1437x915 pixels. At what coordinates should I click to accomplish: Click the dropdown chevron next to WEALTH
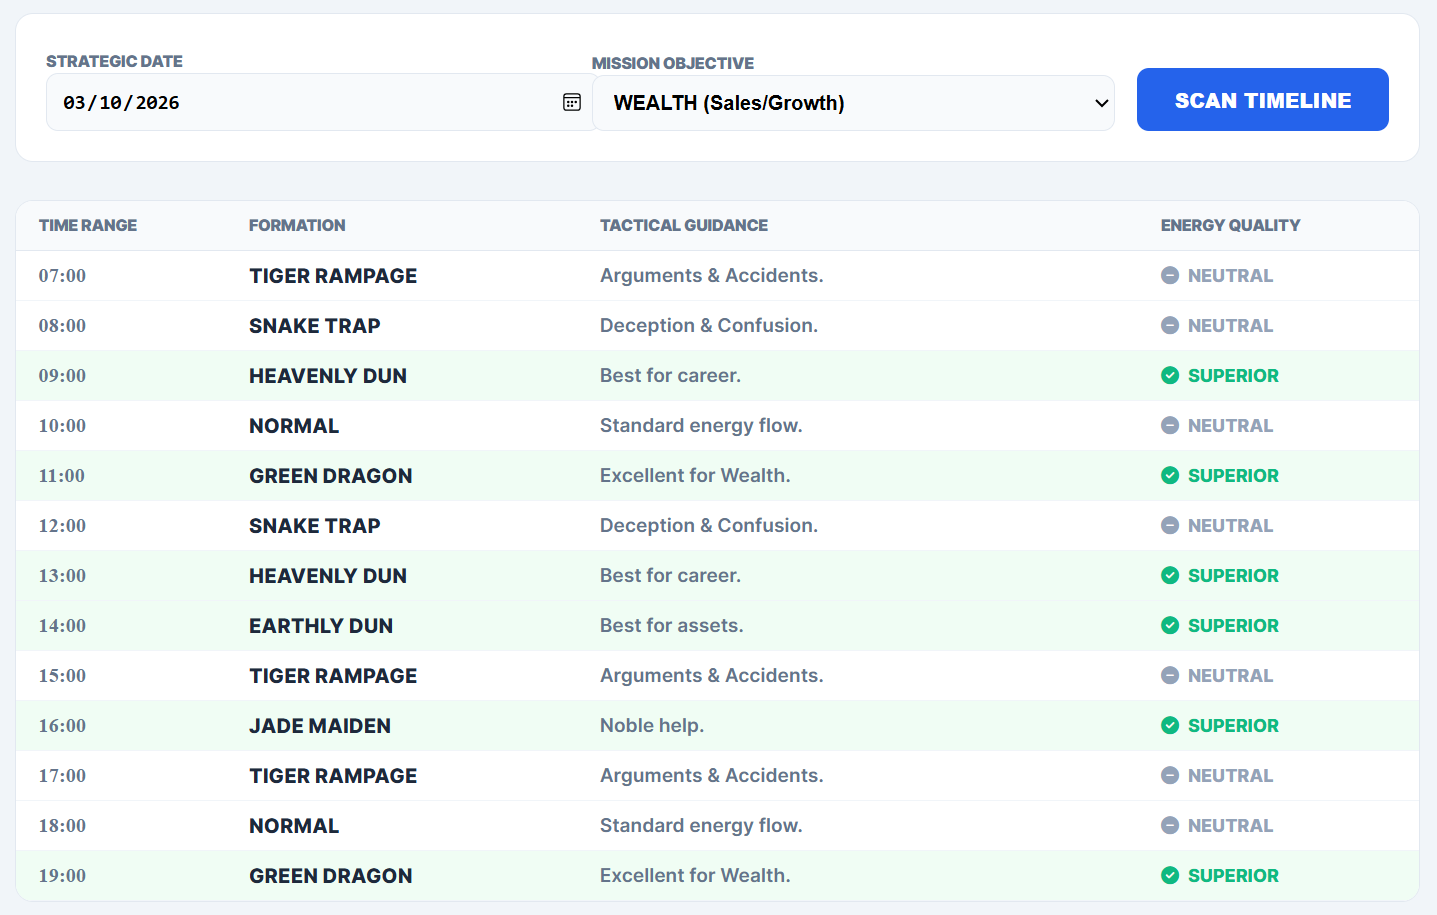point(1101,103)
